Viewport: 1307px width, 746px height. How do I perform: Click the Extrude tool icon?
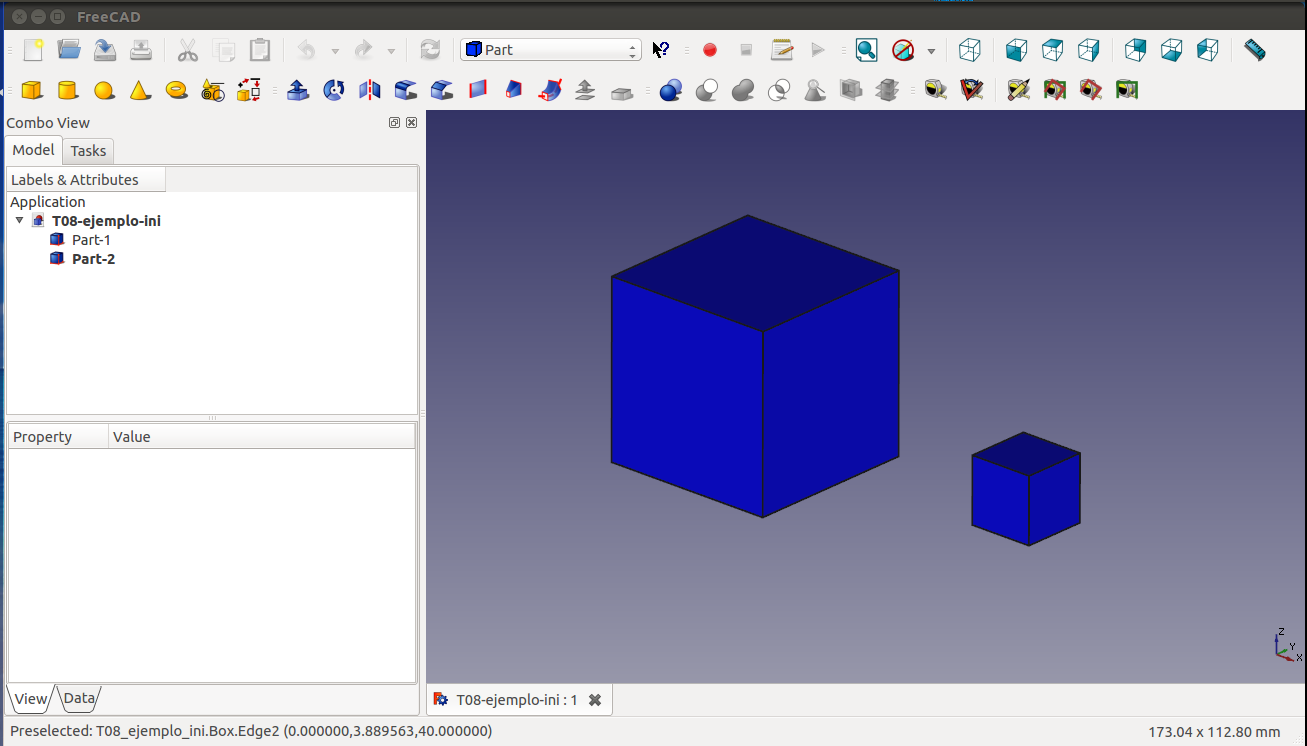coord(297,91)
